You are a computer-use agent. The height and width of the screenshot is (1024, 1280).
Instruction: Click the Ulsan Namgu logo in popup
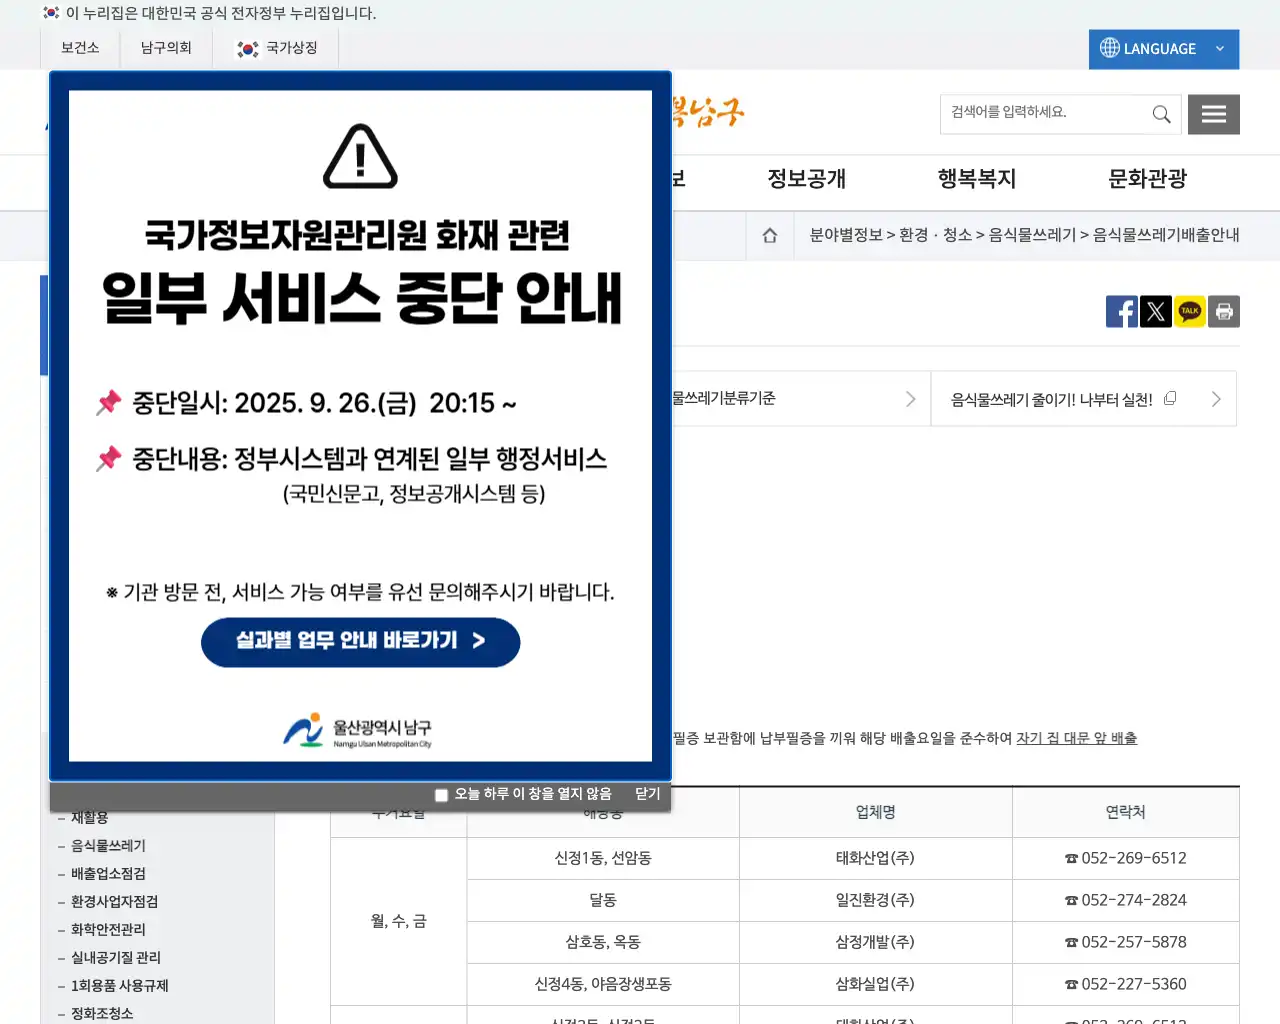[x=357, y=731]
